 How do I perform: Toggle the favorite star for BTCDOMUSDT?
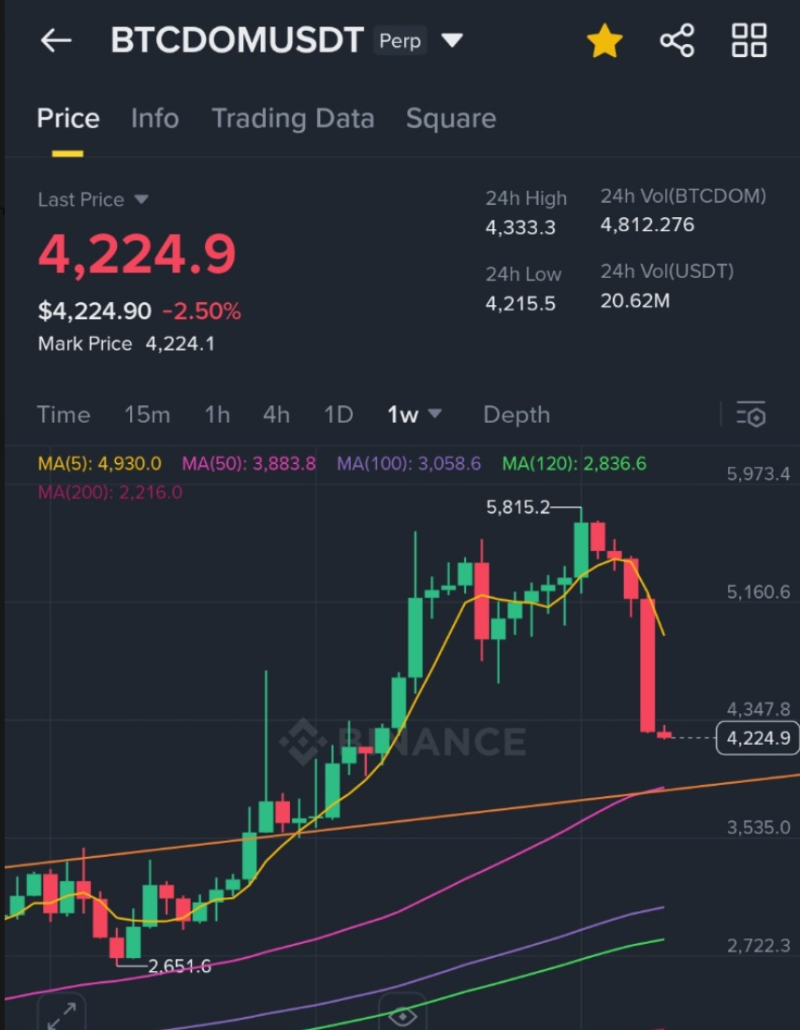[x=604, y=41]
